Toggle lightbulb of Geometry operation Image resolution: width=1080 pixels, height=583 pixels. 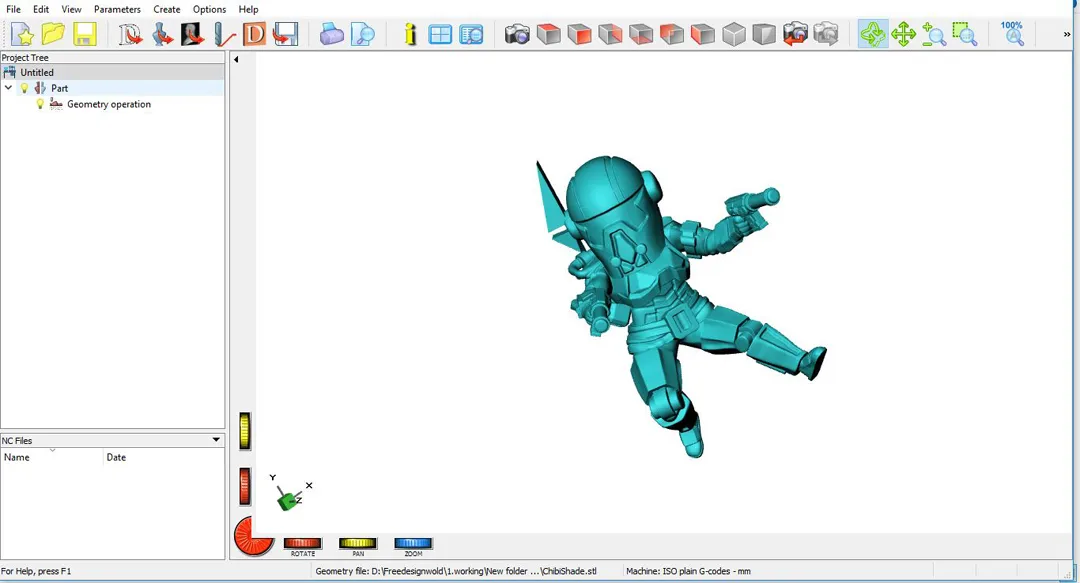click(x=41, y=104)
